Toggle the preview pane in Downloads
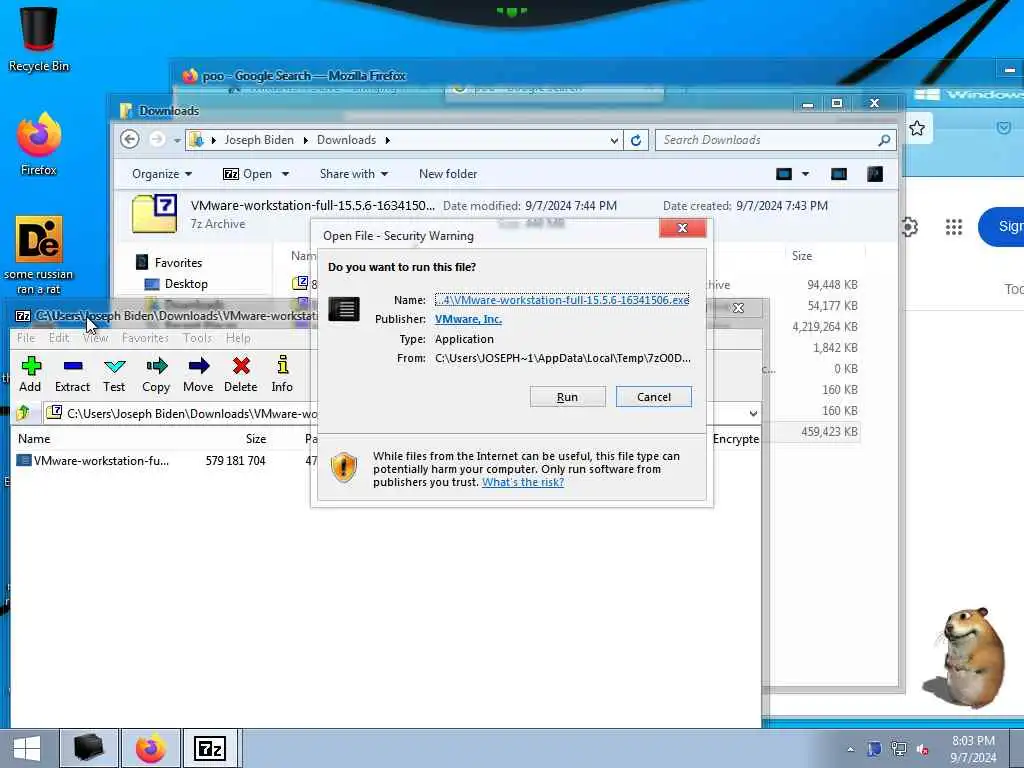1024x768 pixels. tap(839, 174)
